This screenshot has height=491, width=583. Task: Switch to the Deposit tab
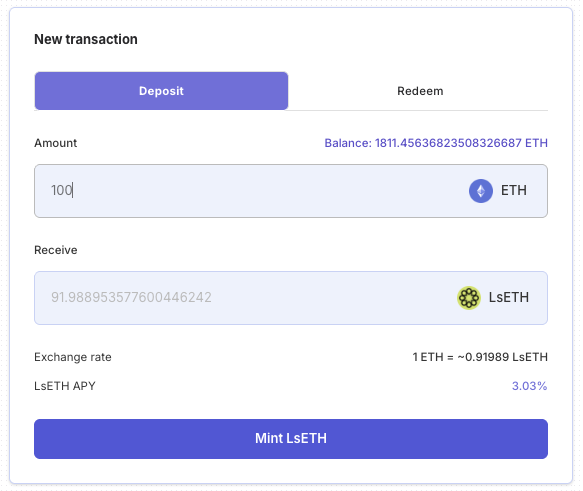161,91
